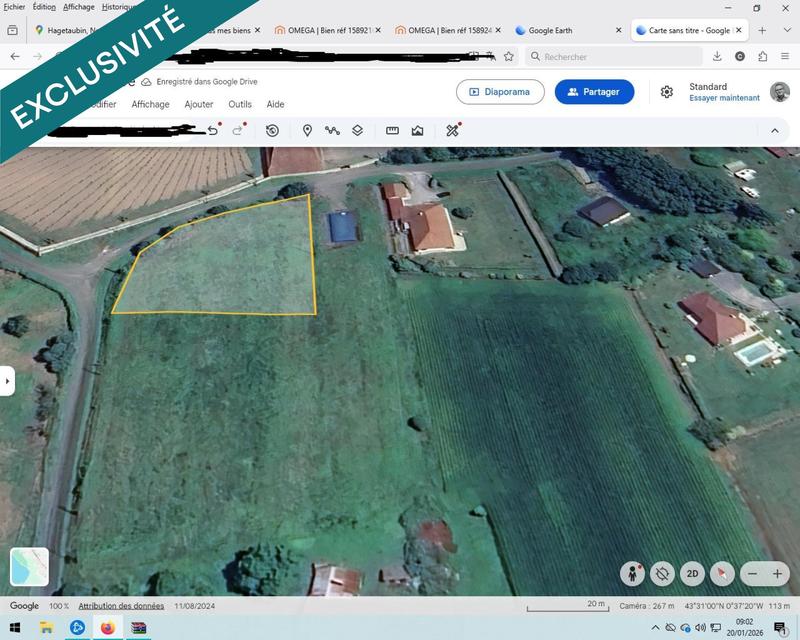Screen dimensions: 800x640
Task: Open the Outils menu
Action: pyautogui.click(x=241, y=104)
